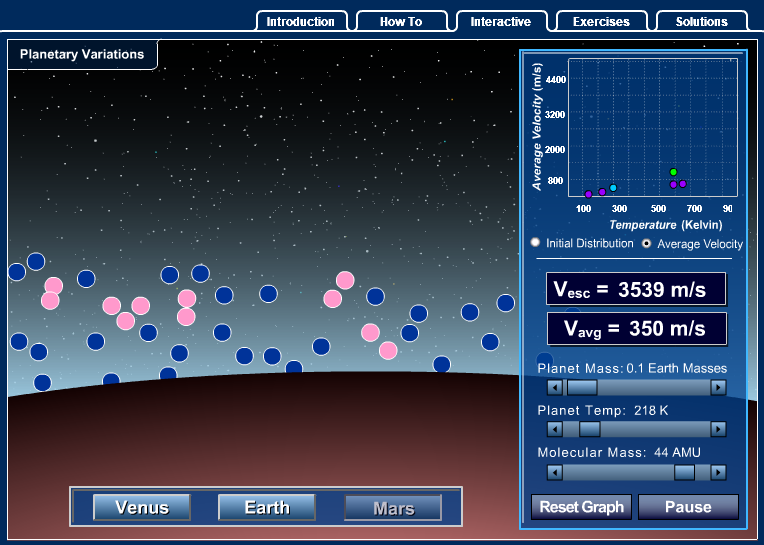Viewport: 764px width, 545px height.
Task: Switch to the How To tab
Action: (401, 21)
